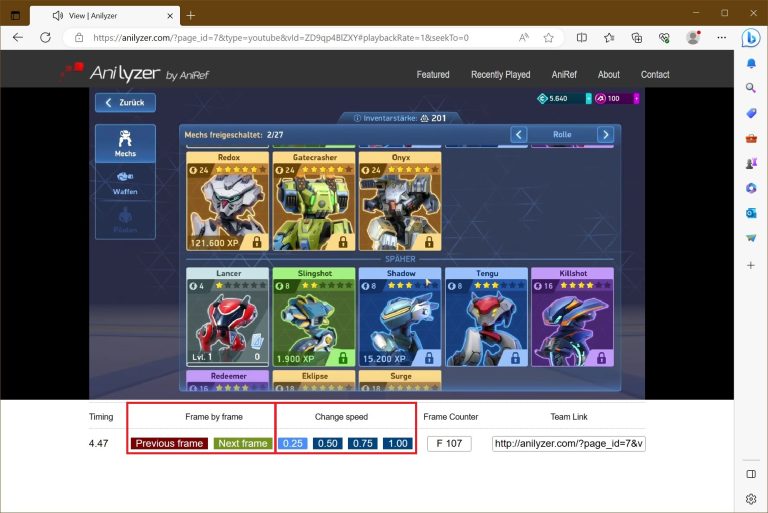Click right arrow next to Rolle
Viewport: 768px width, 513px height.
605,134
